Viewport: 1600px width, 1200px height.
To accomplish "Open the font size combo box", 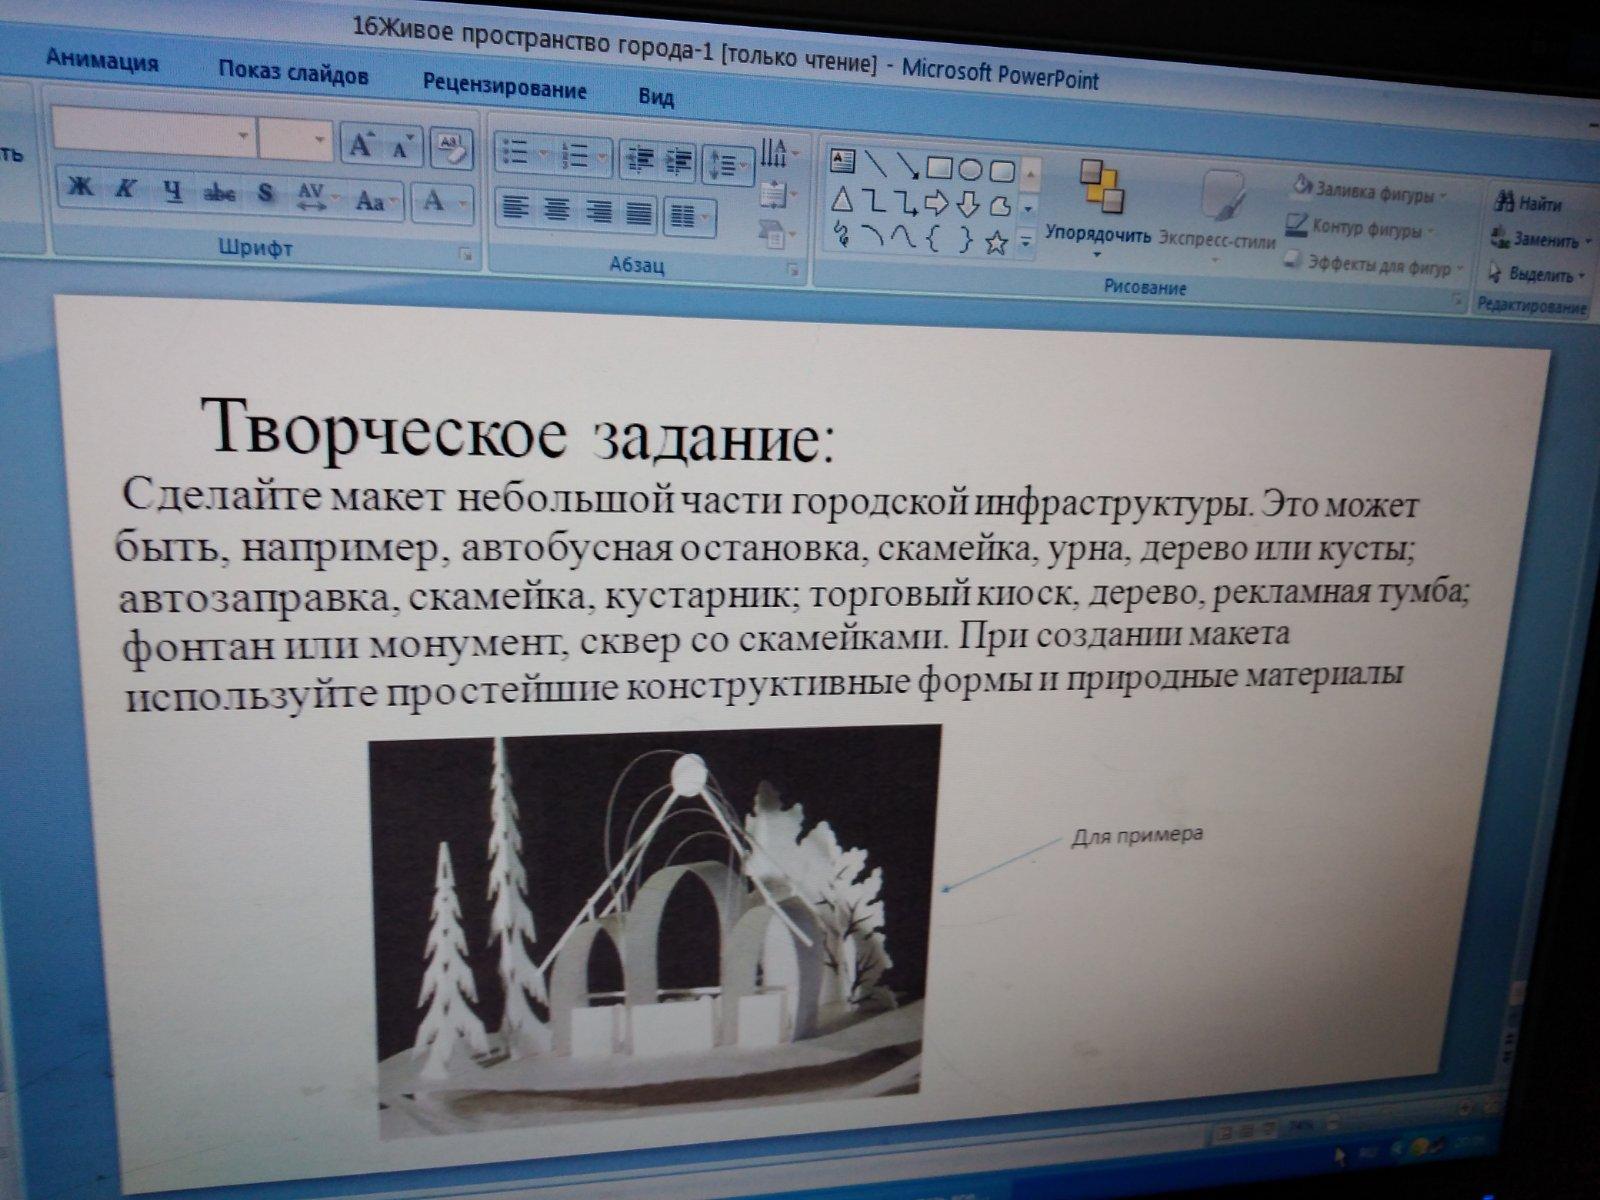I will [x=295, y=138].
